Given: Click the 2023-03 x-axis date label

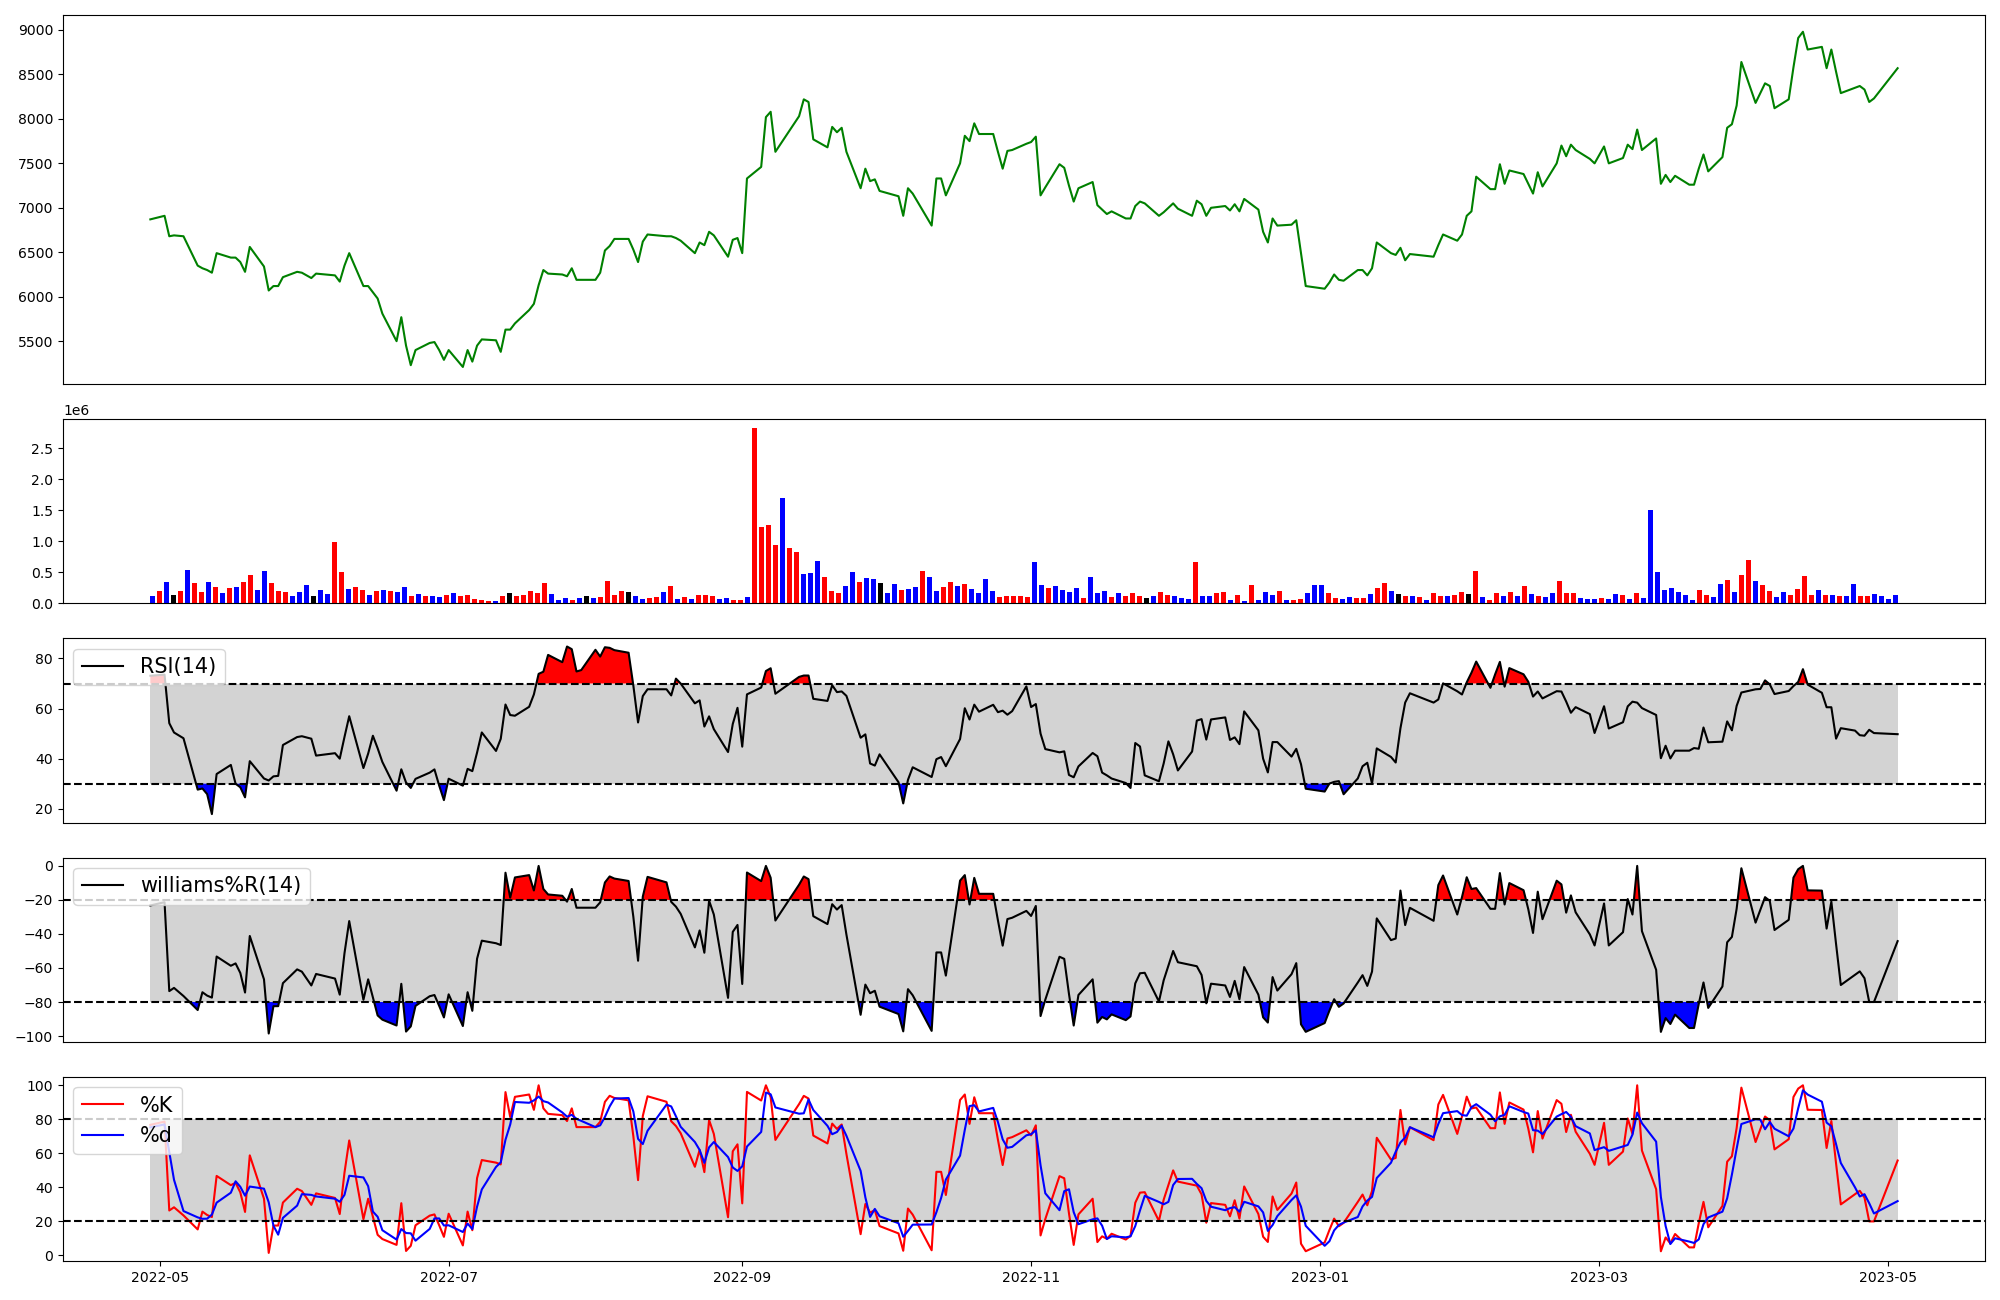Looking at the screenshot, I should (1599, 1277).
